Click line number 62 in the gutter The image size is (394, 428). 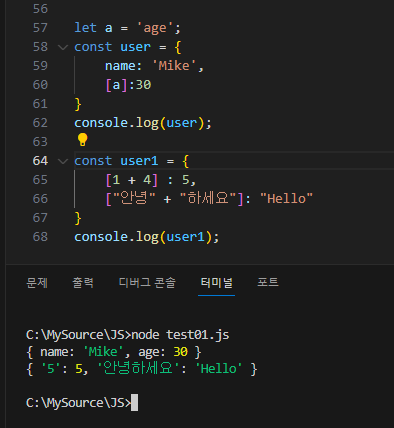pos(40,123)
